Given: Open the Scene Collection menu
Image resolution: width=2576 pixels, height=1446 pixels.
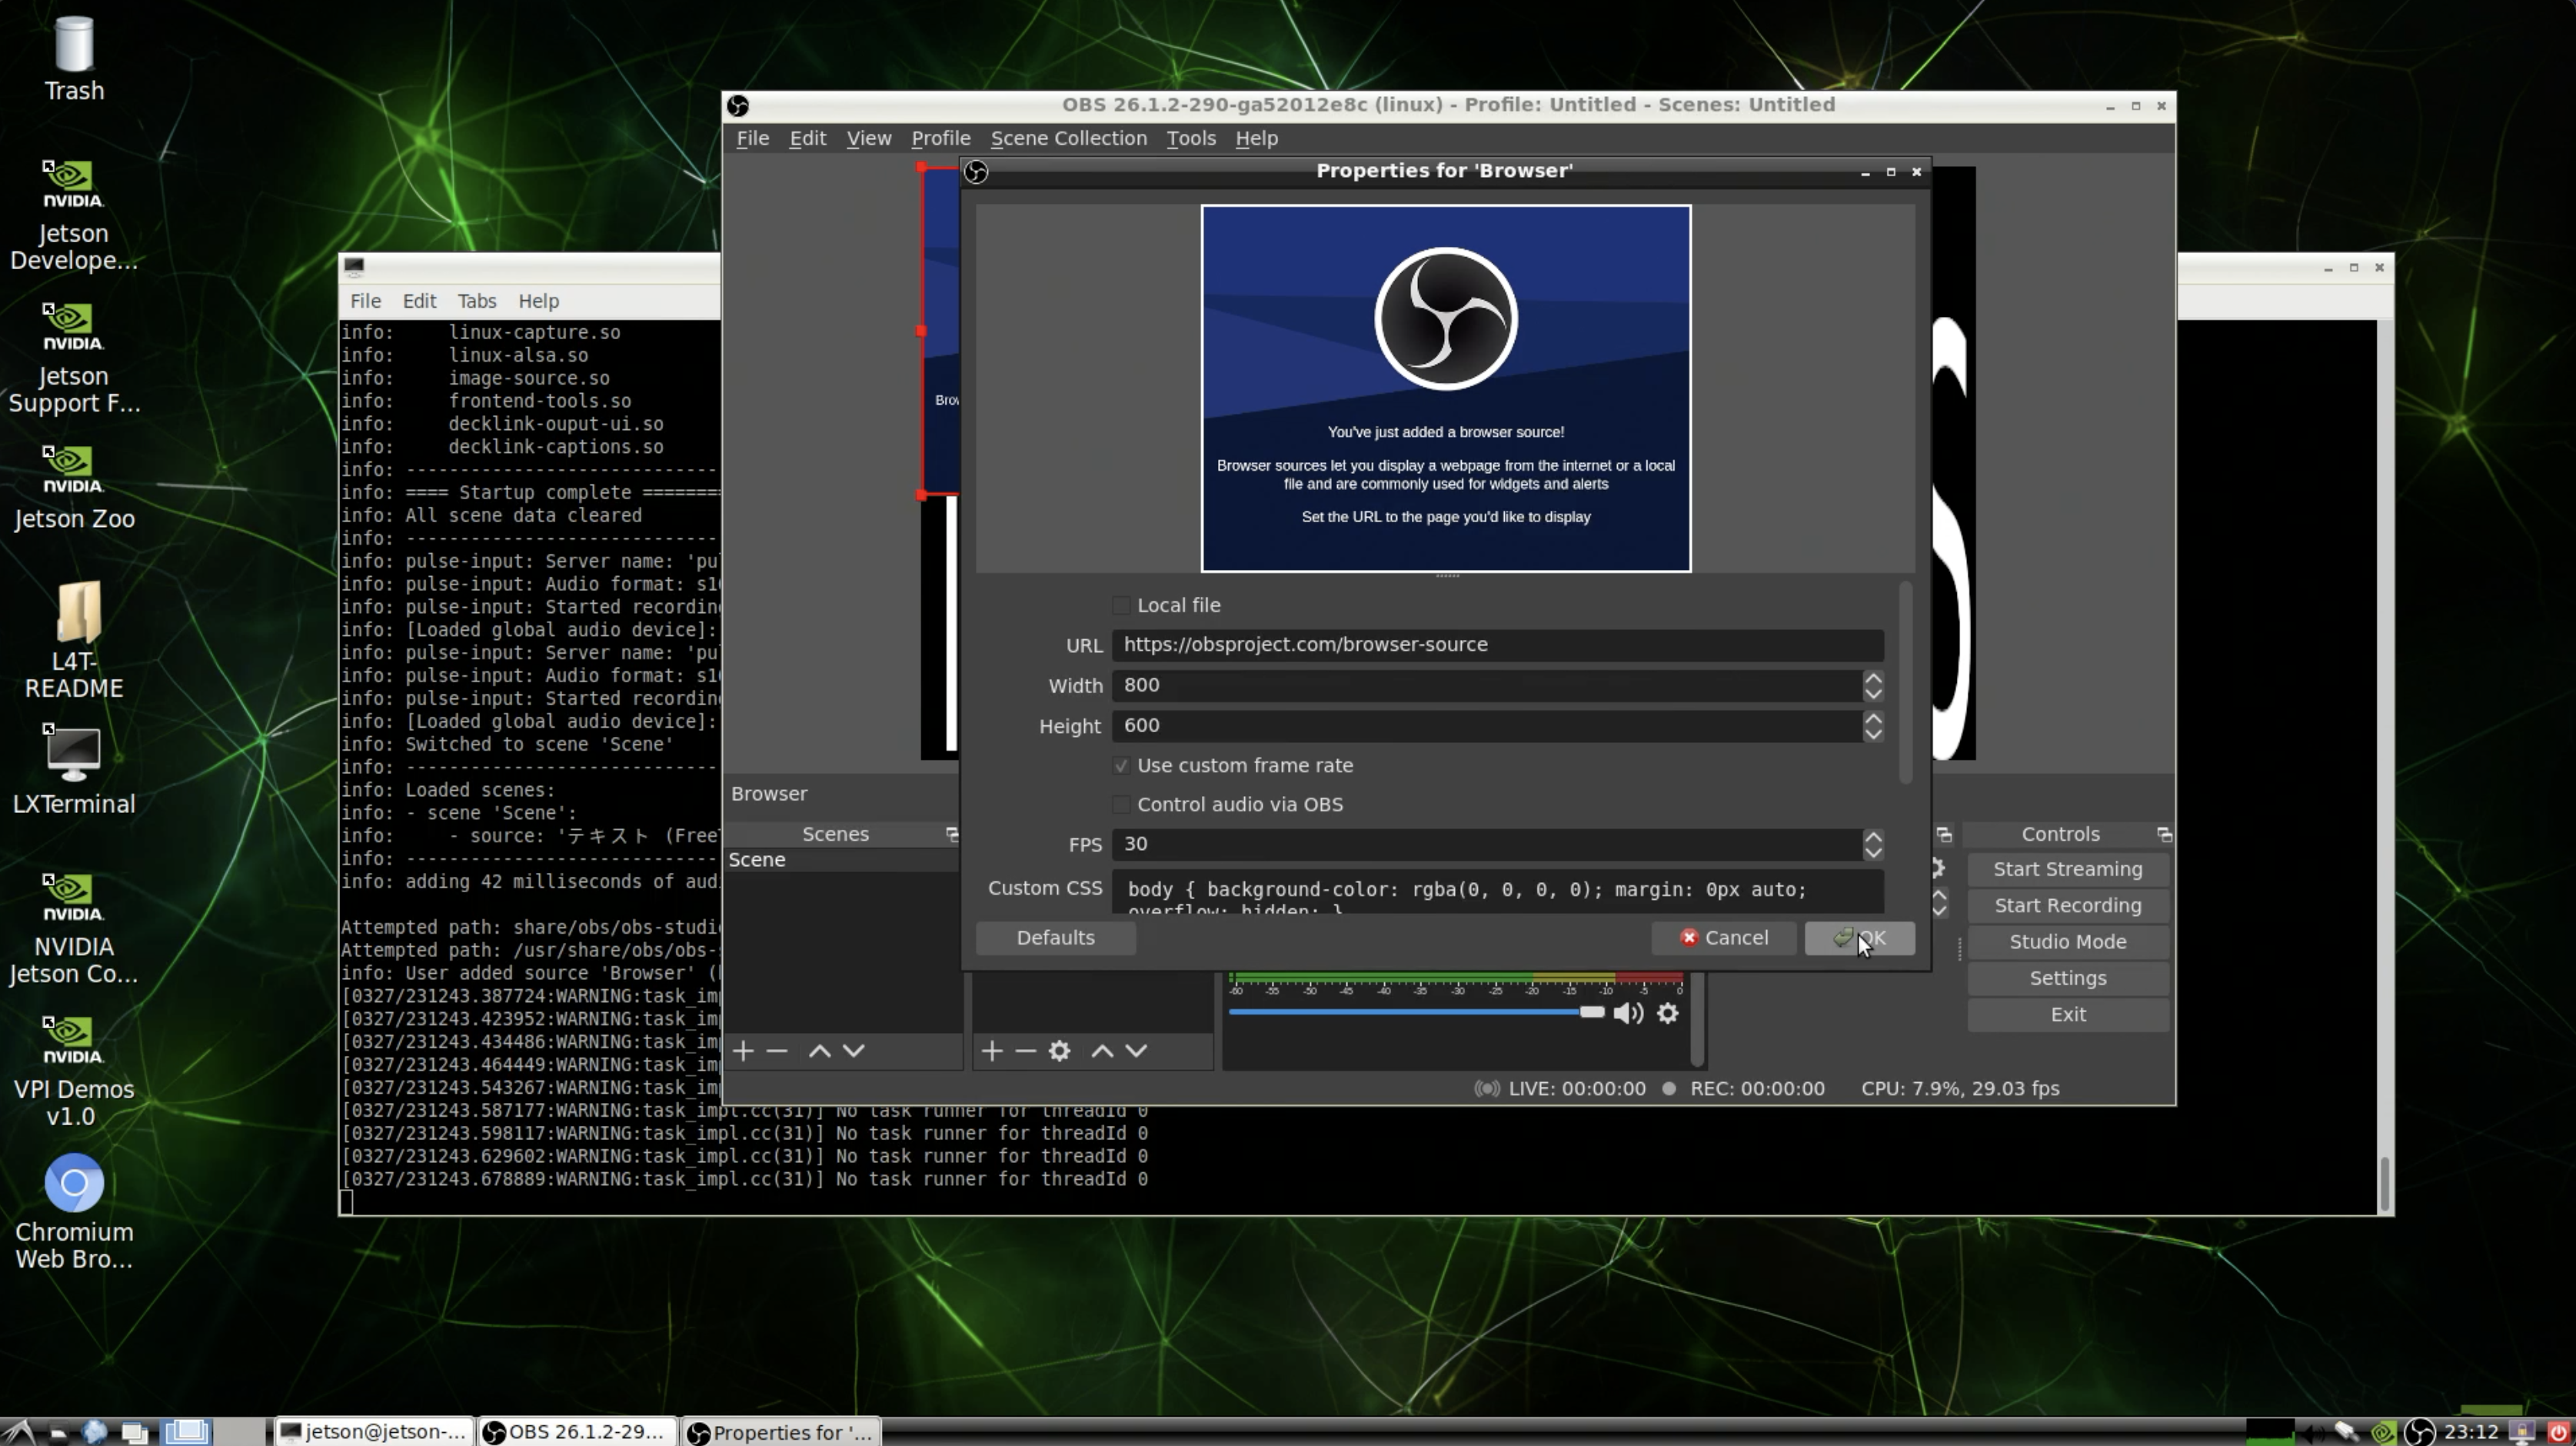Looking at the screenshot, I should [1068, 138].
